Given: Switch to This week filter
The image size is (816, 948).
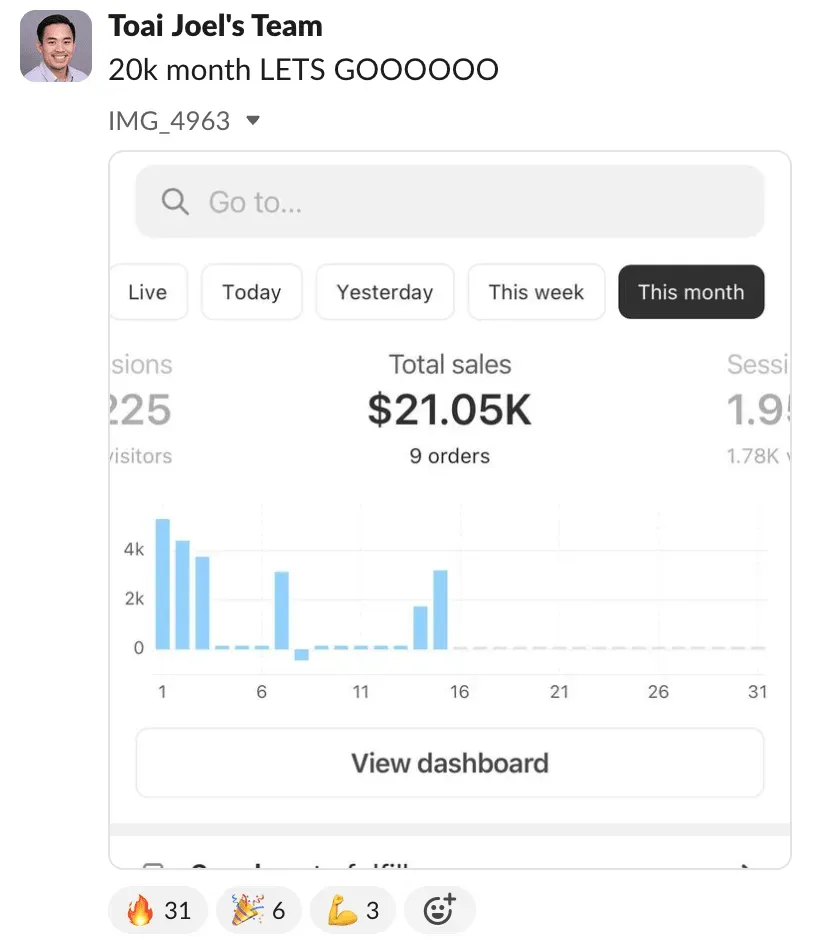Looking at the screenshot, I should (536, 292).
